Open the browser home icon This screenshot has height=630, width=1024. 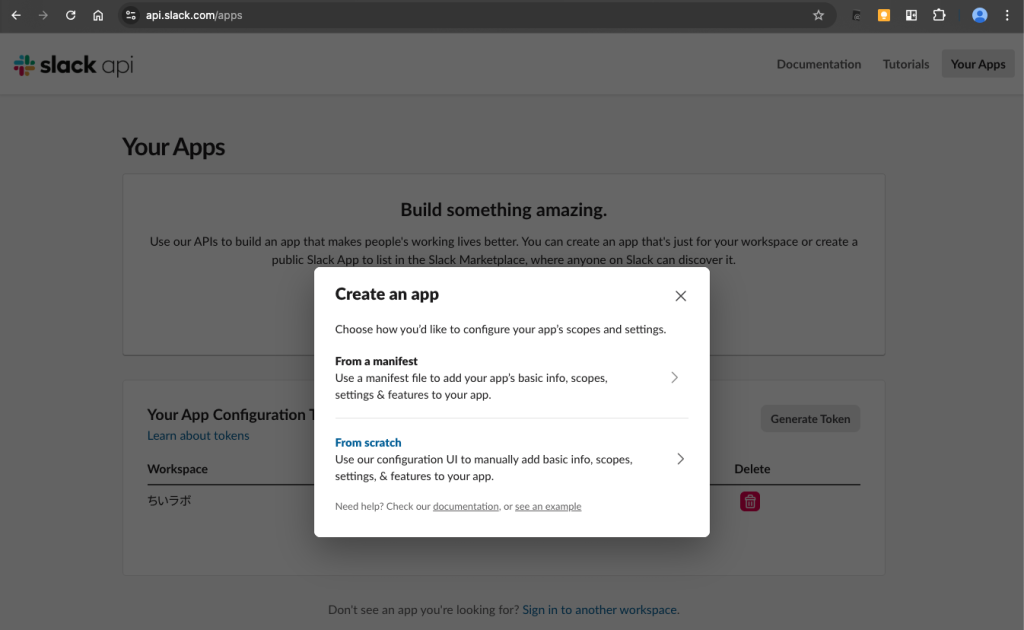coord(98,15)
